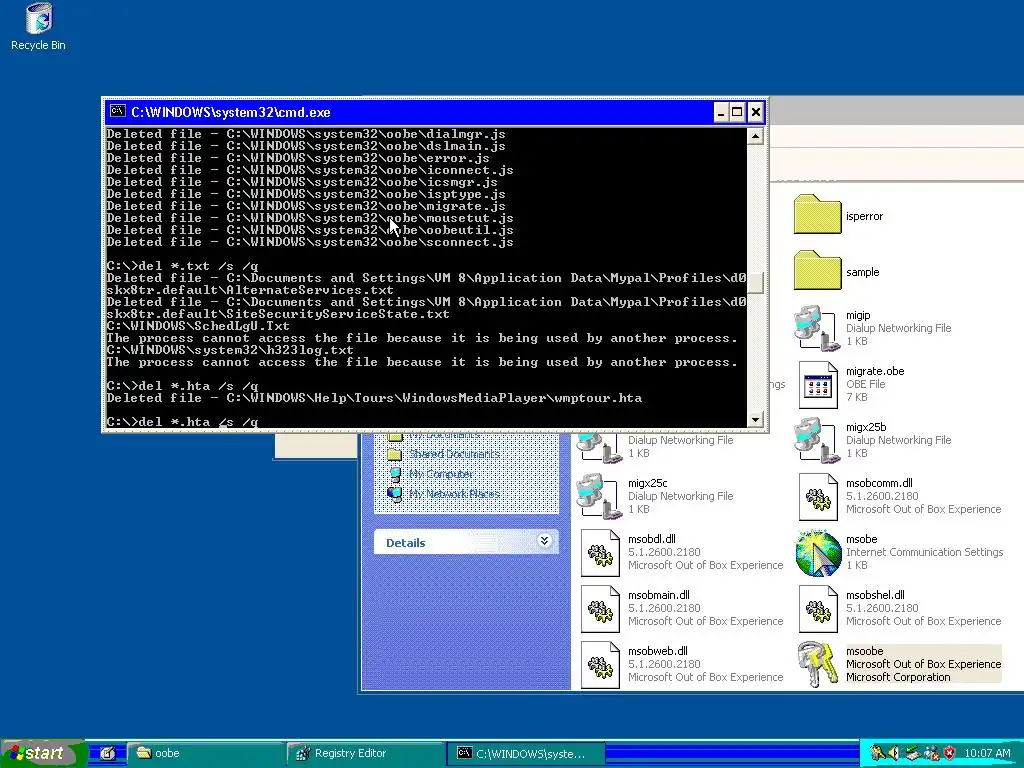Image resolution: width=1024 pixels, height=768 pixels.
Task: Switch to the oobe taskbar window
Action: point(204,753)
